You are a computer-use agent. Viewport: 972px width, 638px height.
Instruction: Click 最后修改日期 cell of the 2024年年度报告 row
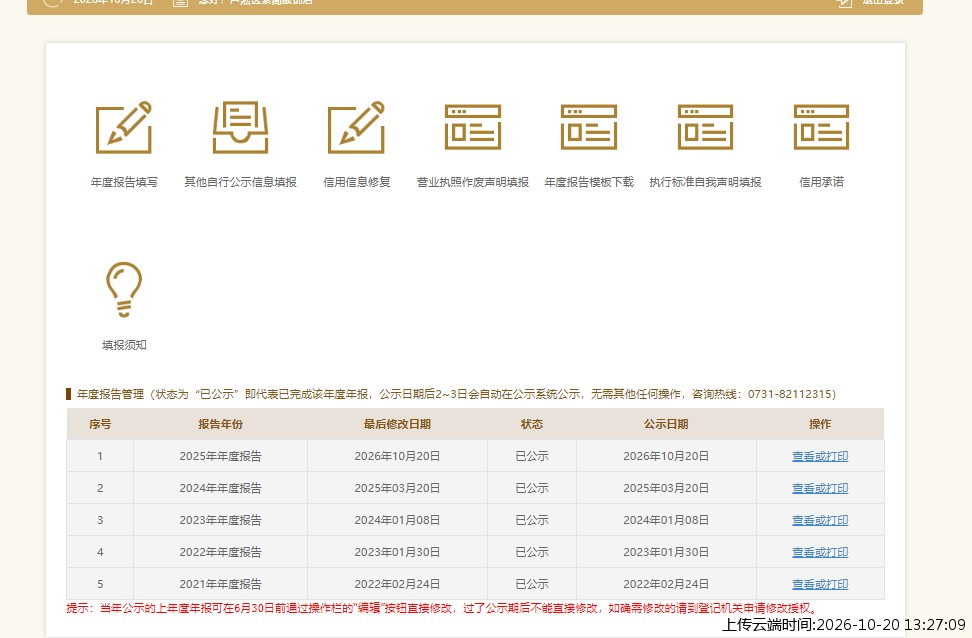pyautogui.click(x=397, y=489)
